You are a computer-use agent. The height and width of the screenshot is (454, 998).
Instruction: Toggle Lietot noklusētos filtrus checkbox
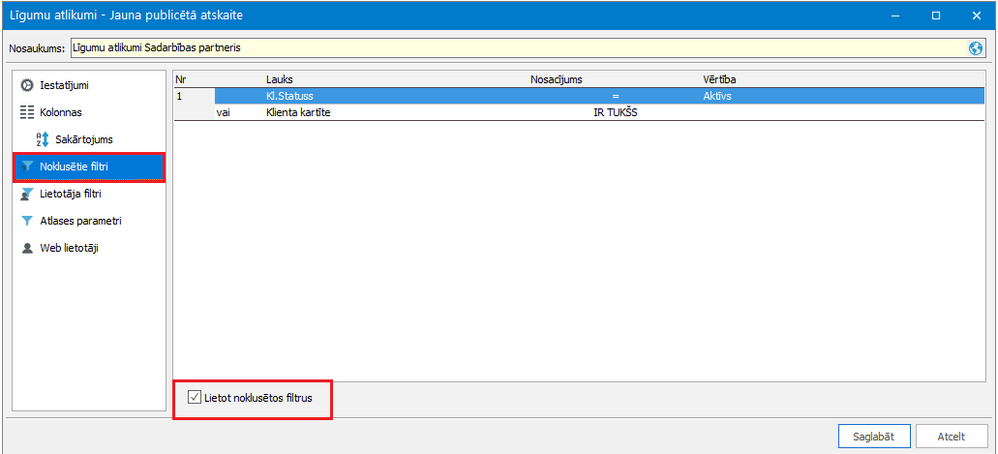(x=194, y=398)
